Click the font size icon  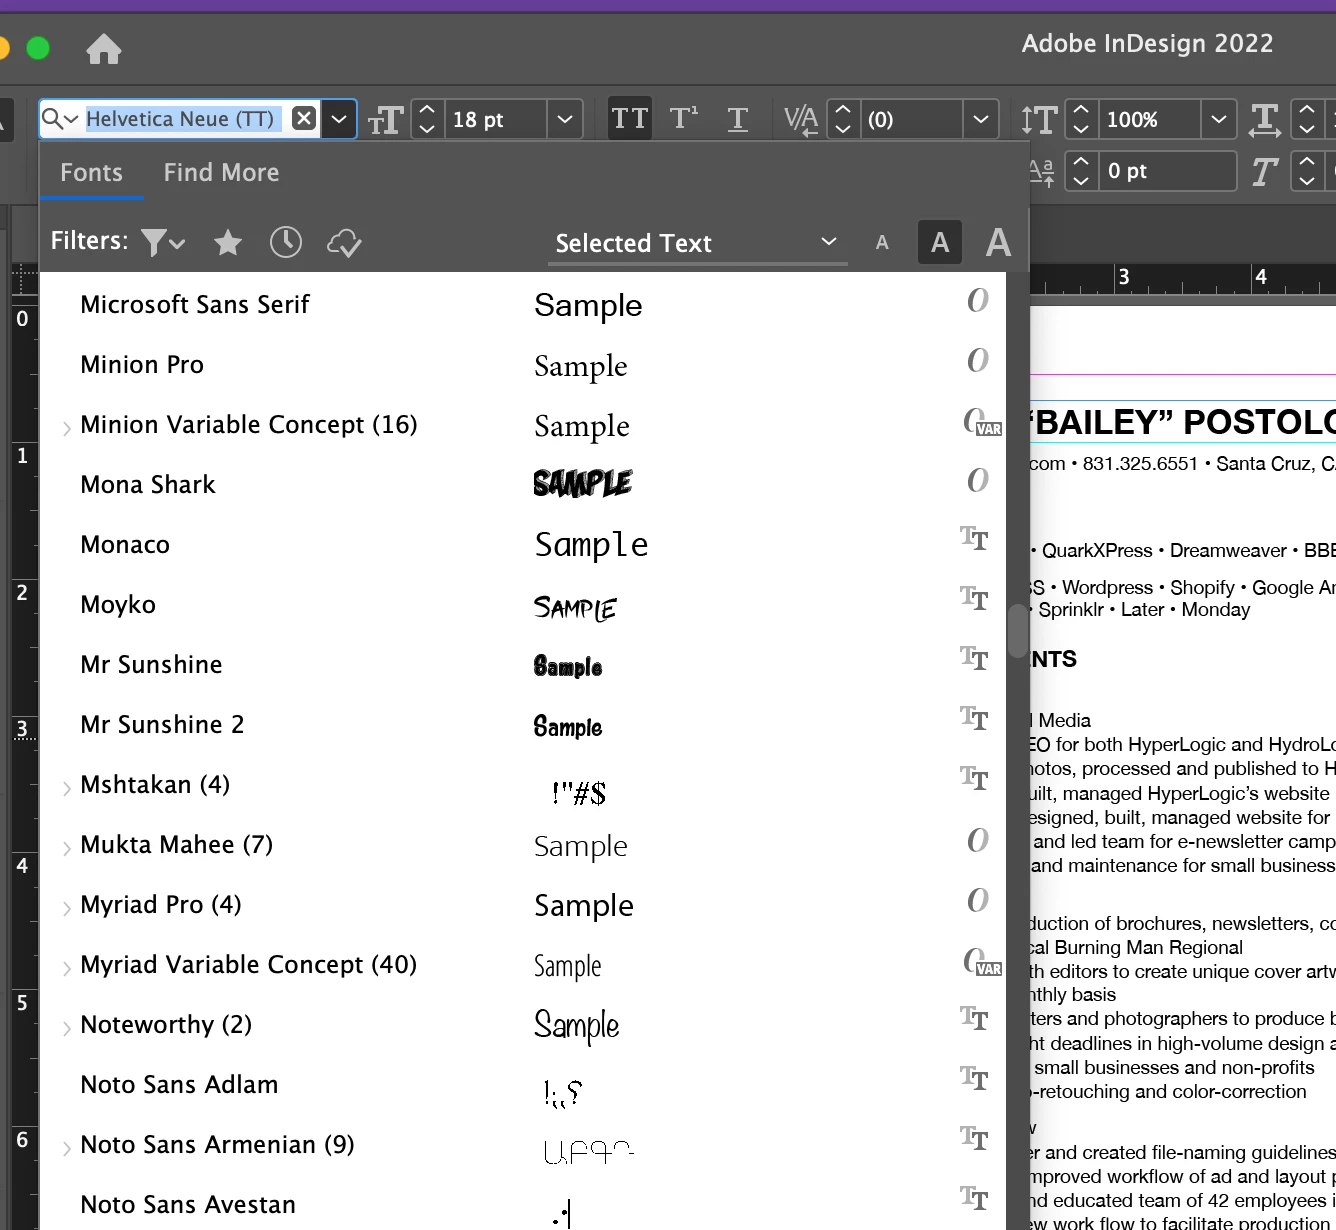pyautogui.click(x=385, y=120)
